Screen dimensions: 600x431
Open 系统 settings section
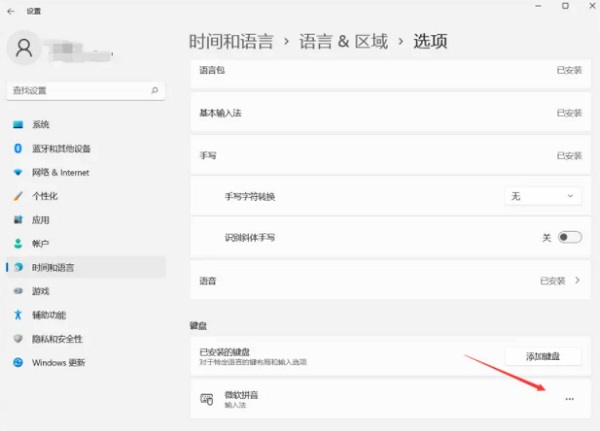pos(86,124)
